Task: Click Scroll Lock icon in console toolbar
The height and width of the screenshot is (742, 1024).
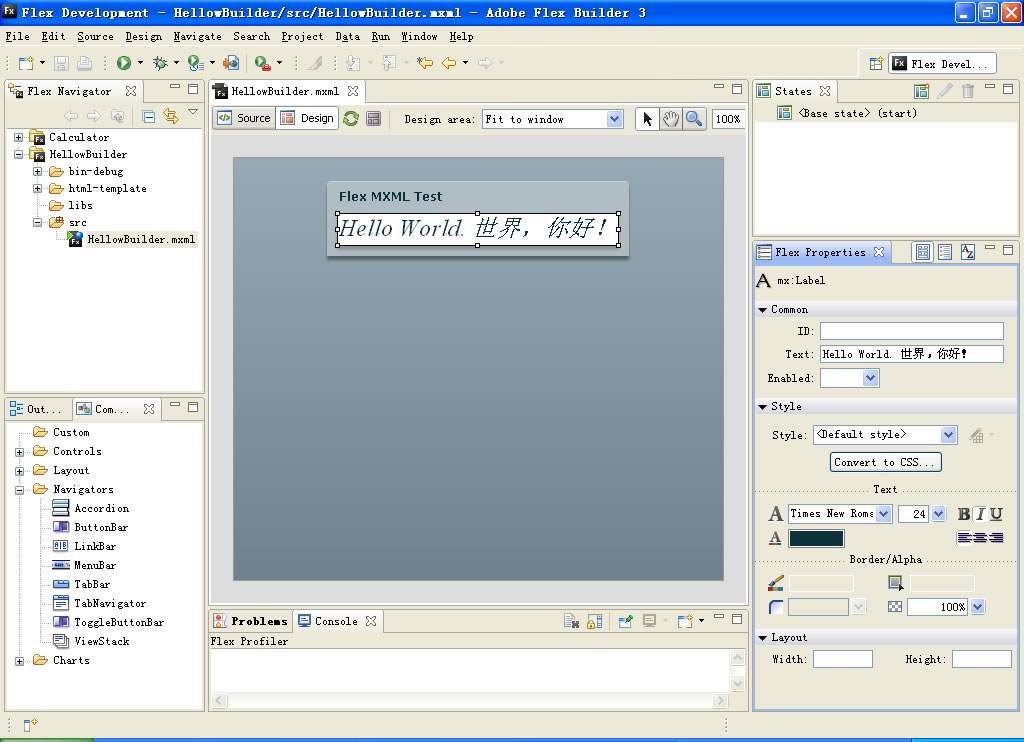Action: (x=594, y=621)
